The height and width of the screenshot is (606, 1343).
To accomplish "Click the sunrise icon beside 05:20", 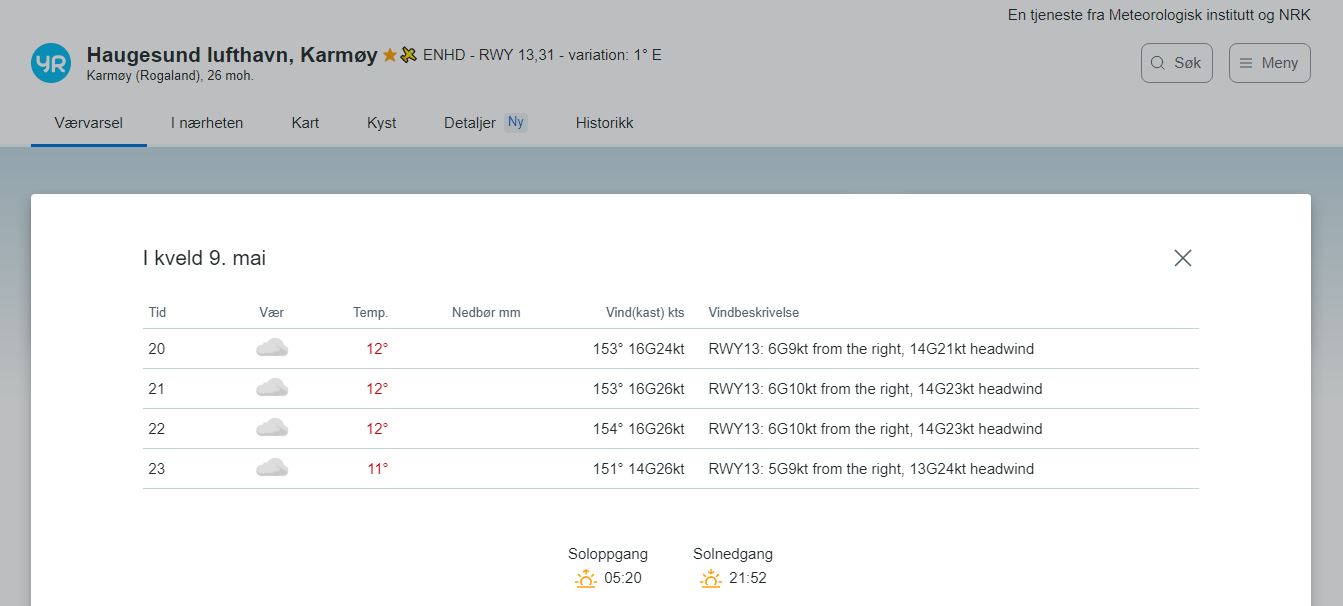I will tap(586, 578).
